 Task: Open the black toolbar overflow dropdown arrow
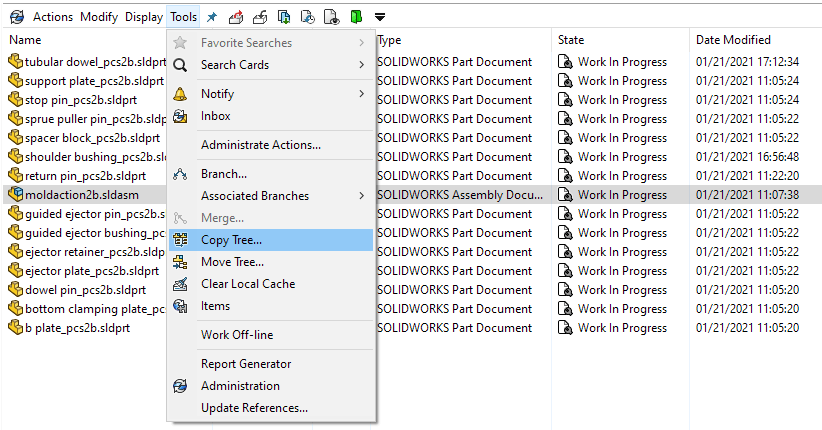tap(380, 17)
